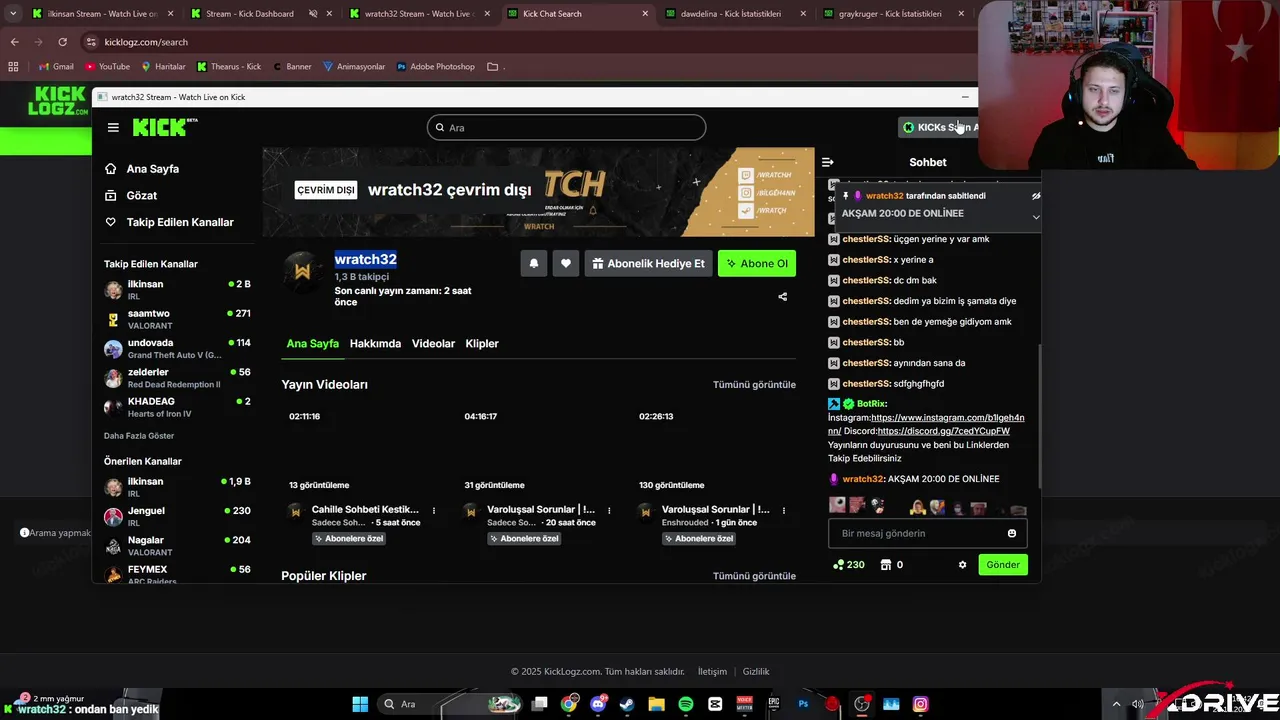Screen dimensions: 1280x720
Task: Expand the pinned message chevron
Action: [x=1036, y=217]
